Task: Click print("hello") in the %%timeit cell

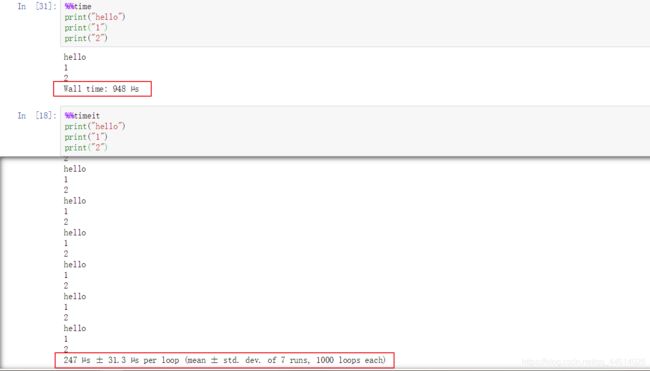Action: click(x=95, y=126)
